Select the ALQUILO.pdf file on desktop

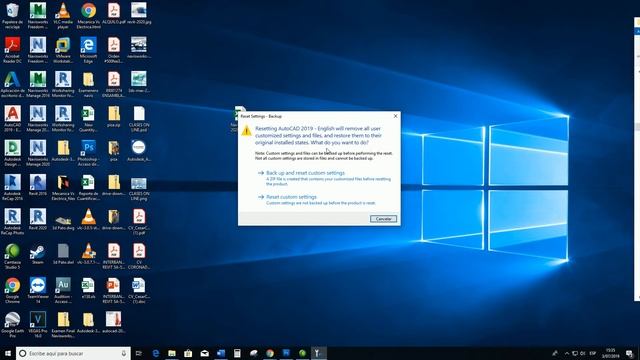pos(114,13)
